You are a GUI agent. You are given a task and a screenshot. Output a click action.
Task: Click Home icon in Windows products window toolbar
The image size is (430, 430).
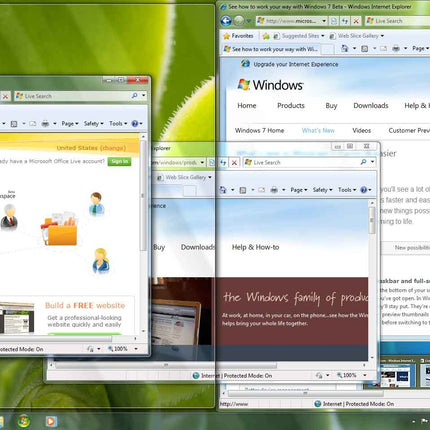click(x=223, y=190)
